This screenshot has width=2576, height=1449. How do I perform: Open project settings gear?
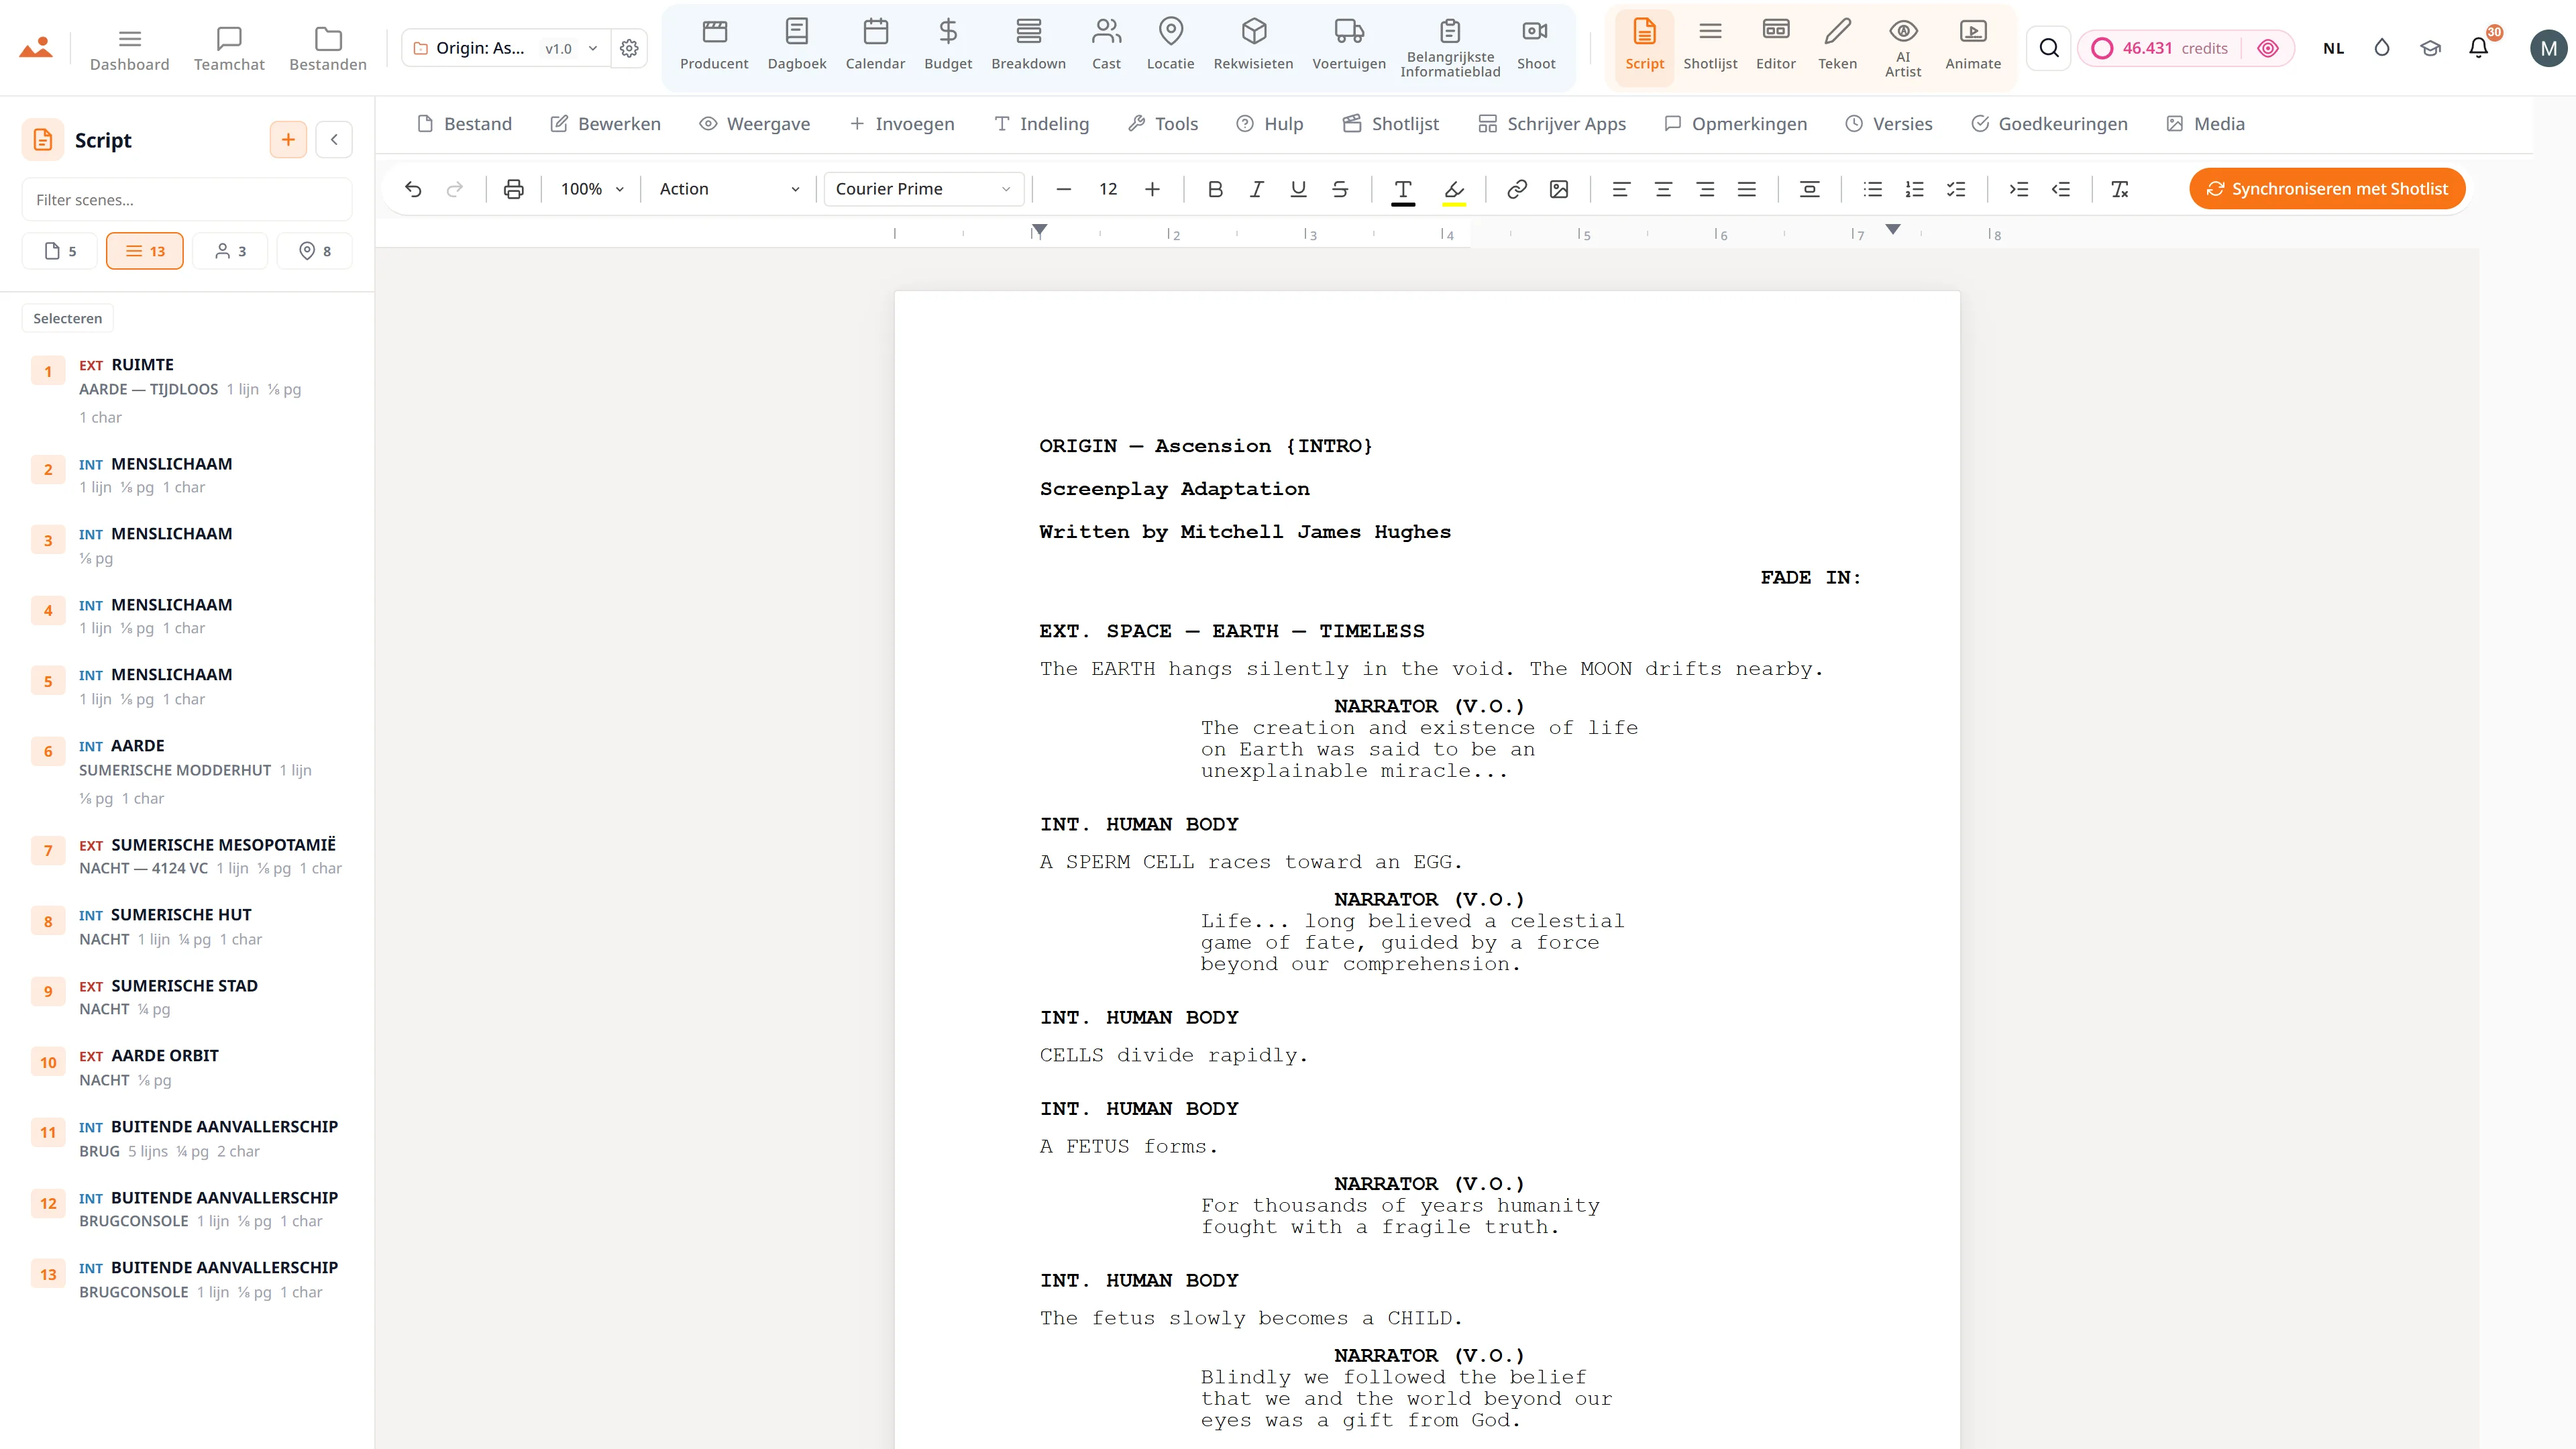[x=629, y=48]
